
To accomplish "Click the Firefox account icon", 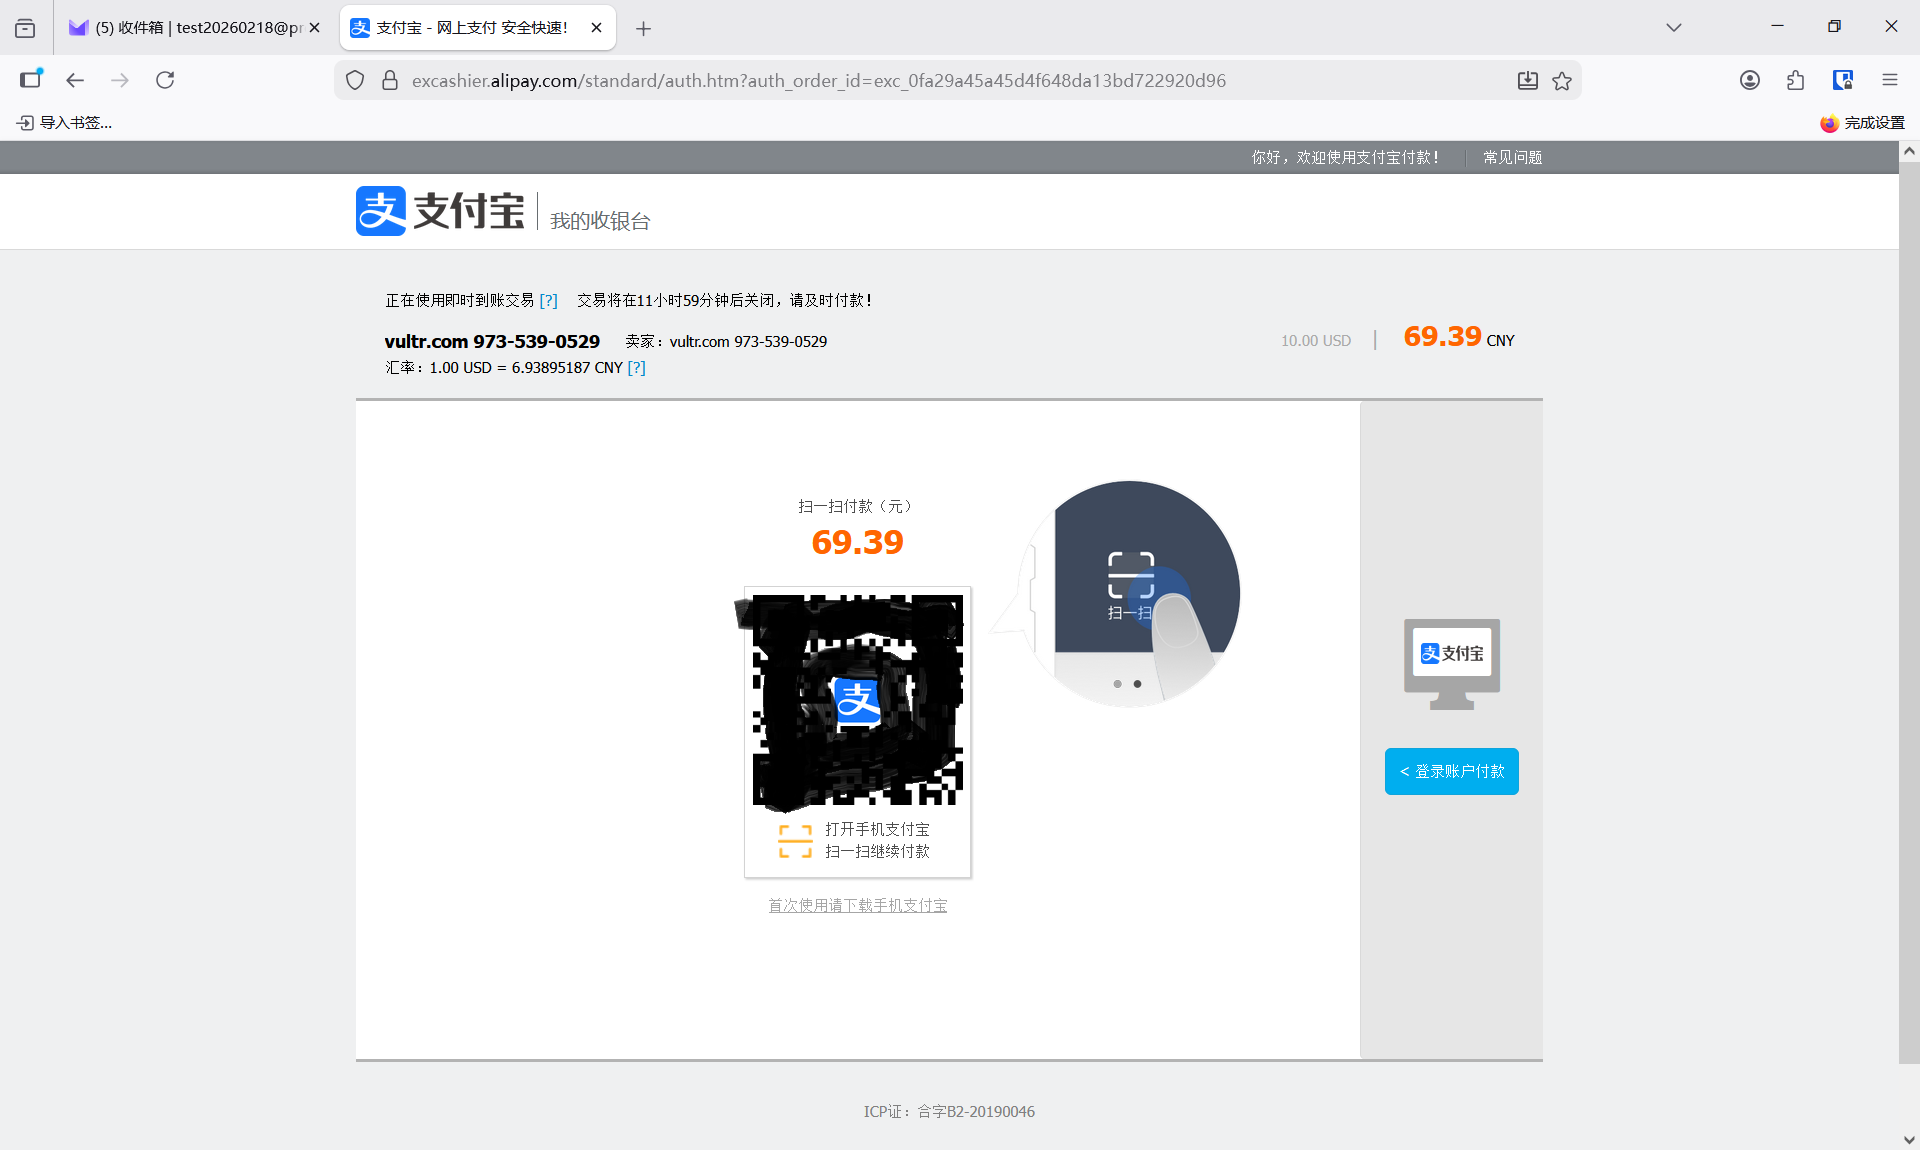I will [x=1749, y=80].
